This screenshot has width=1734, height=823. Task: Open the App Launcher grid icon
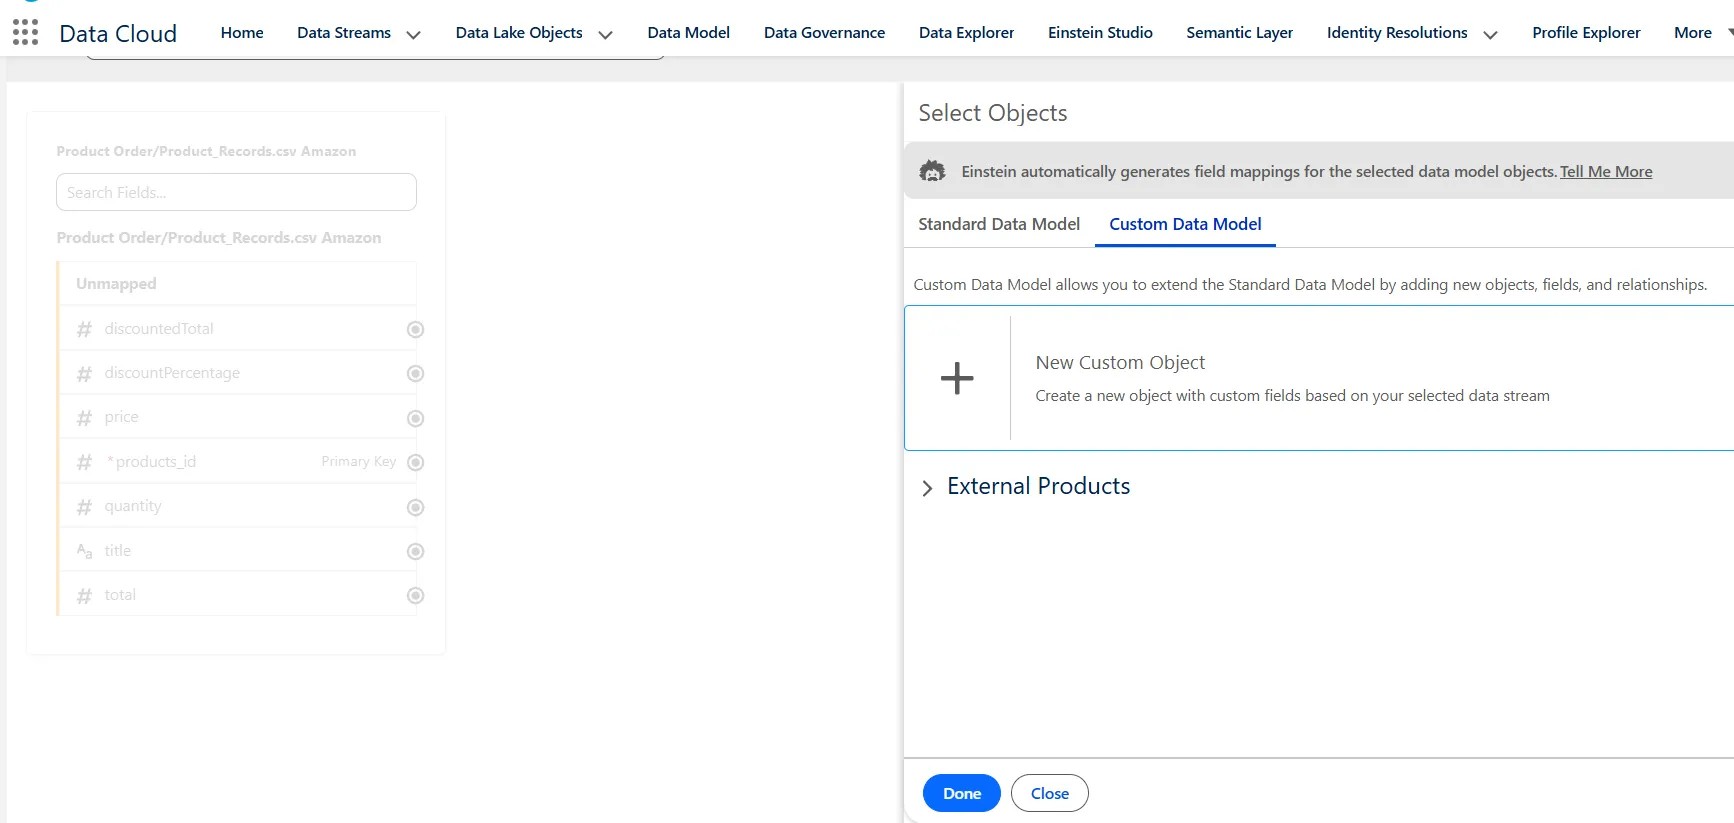pyautogui.click(x=26, y=33)
